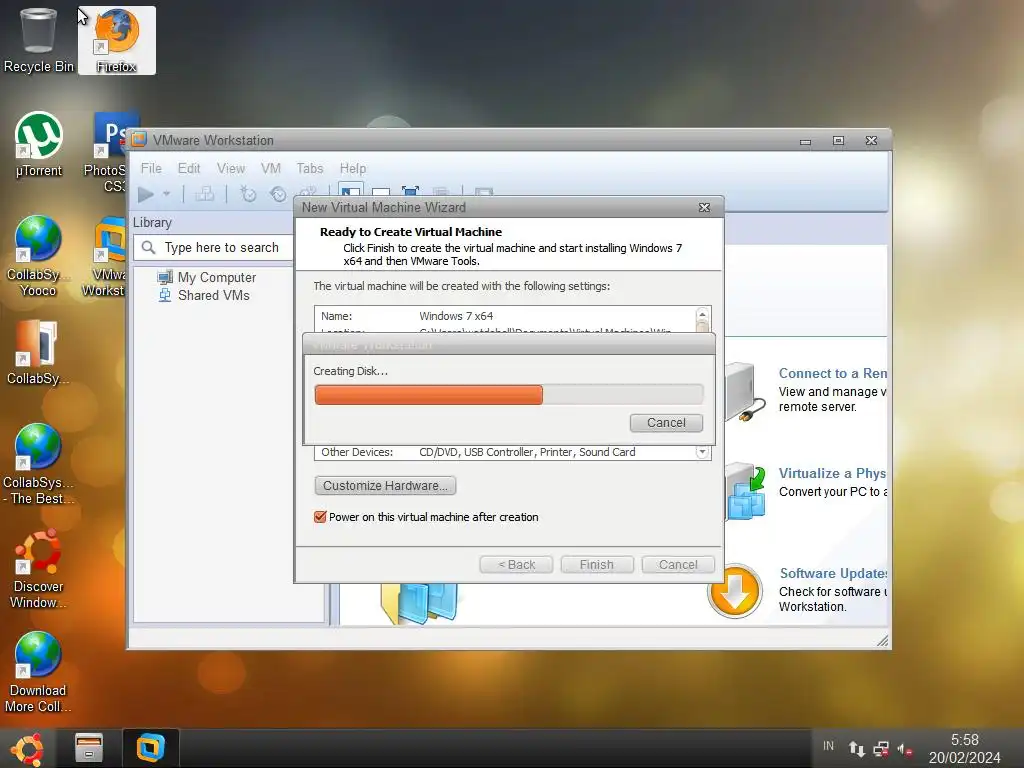Click the Take Snapshot toolbar icon
1024x768 pixels.
pyautogui.click(x=248, y=194)
